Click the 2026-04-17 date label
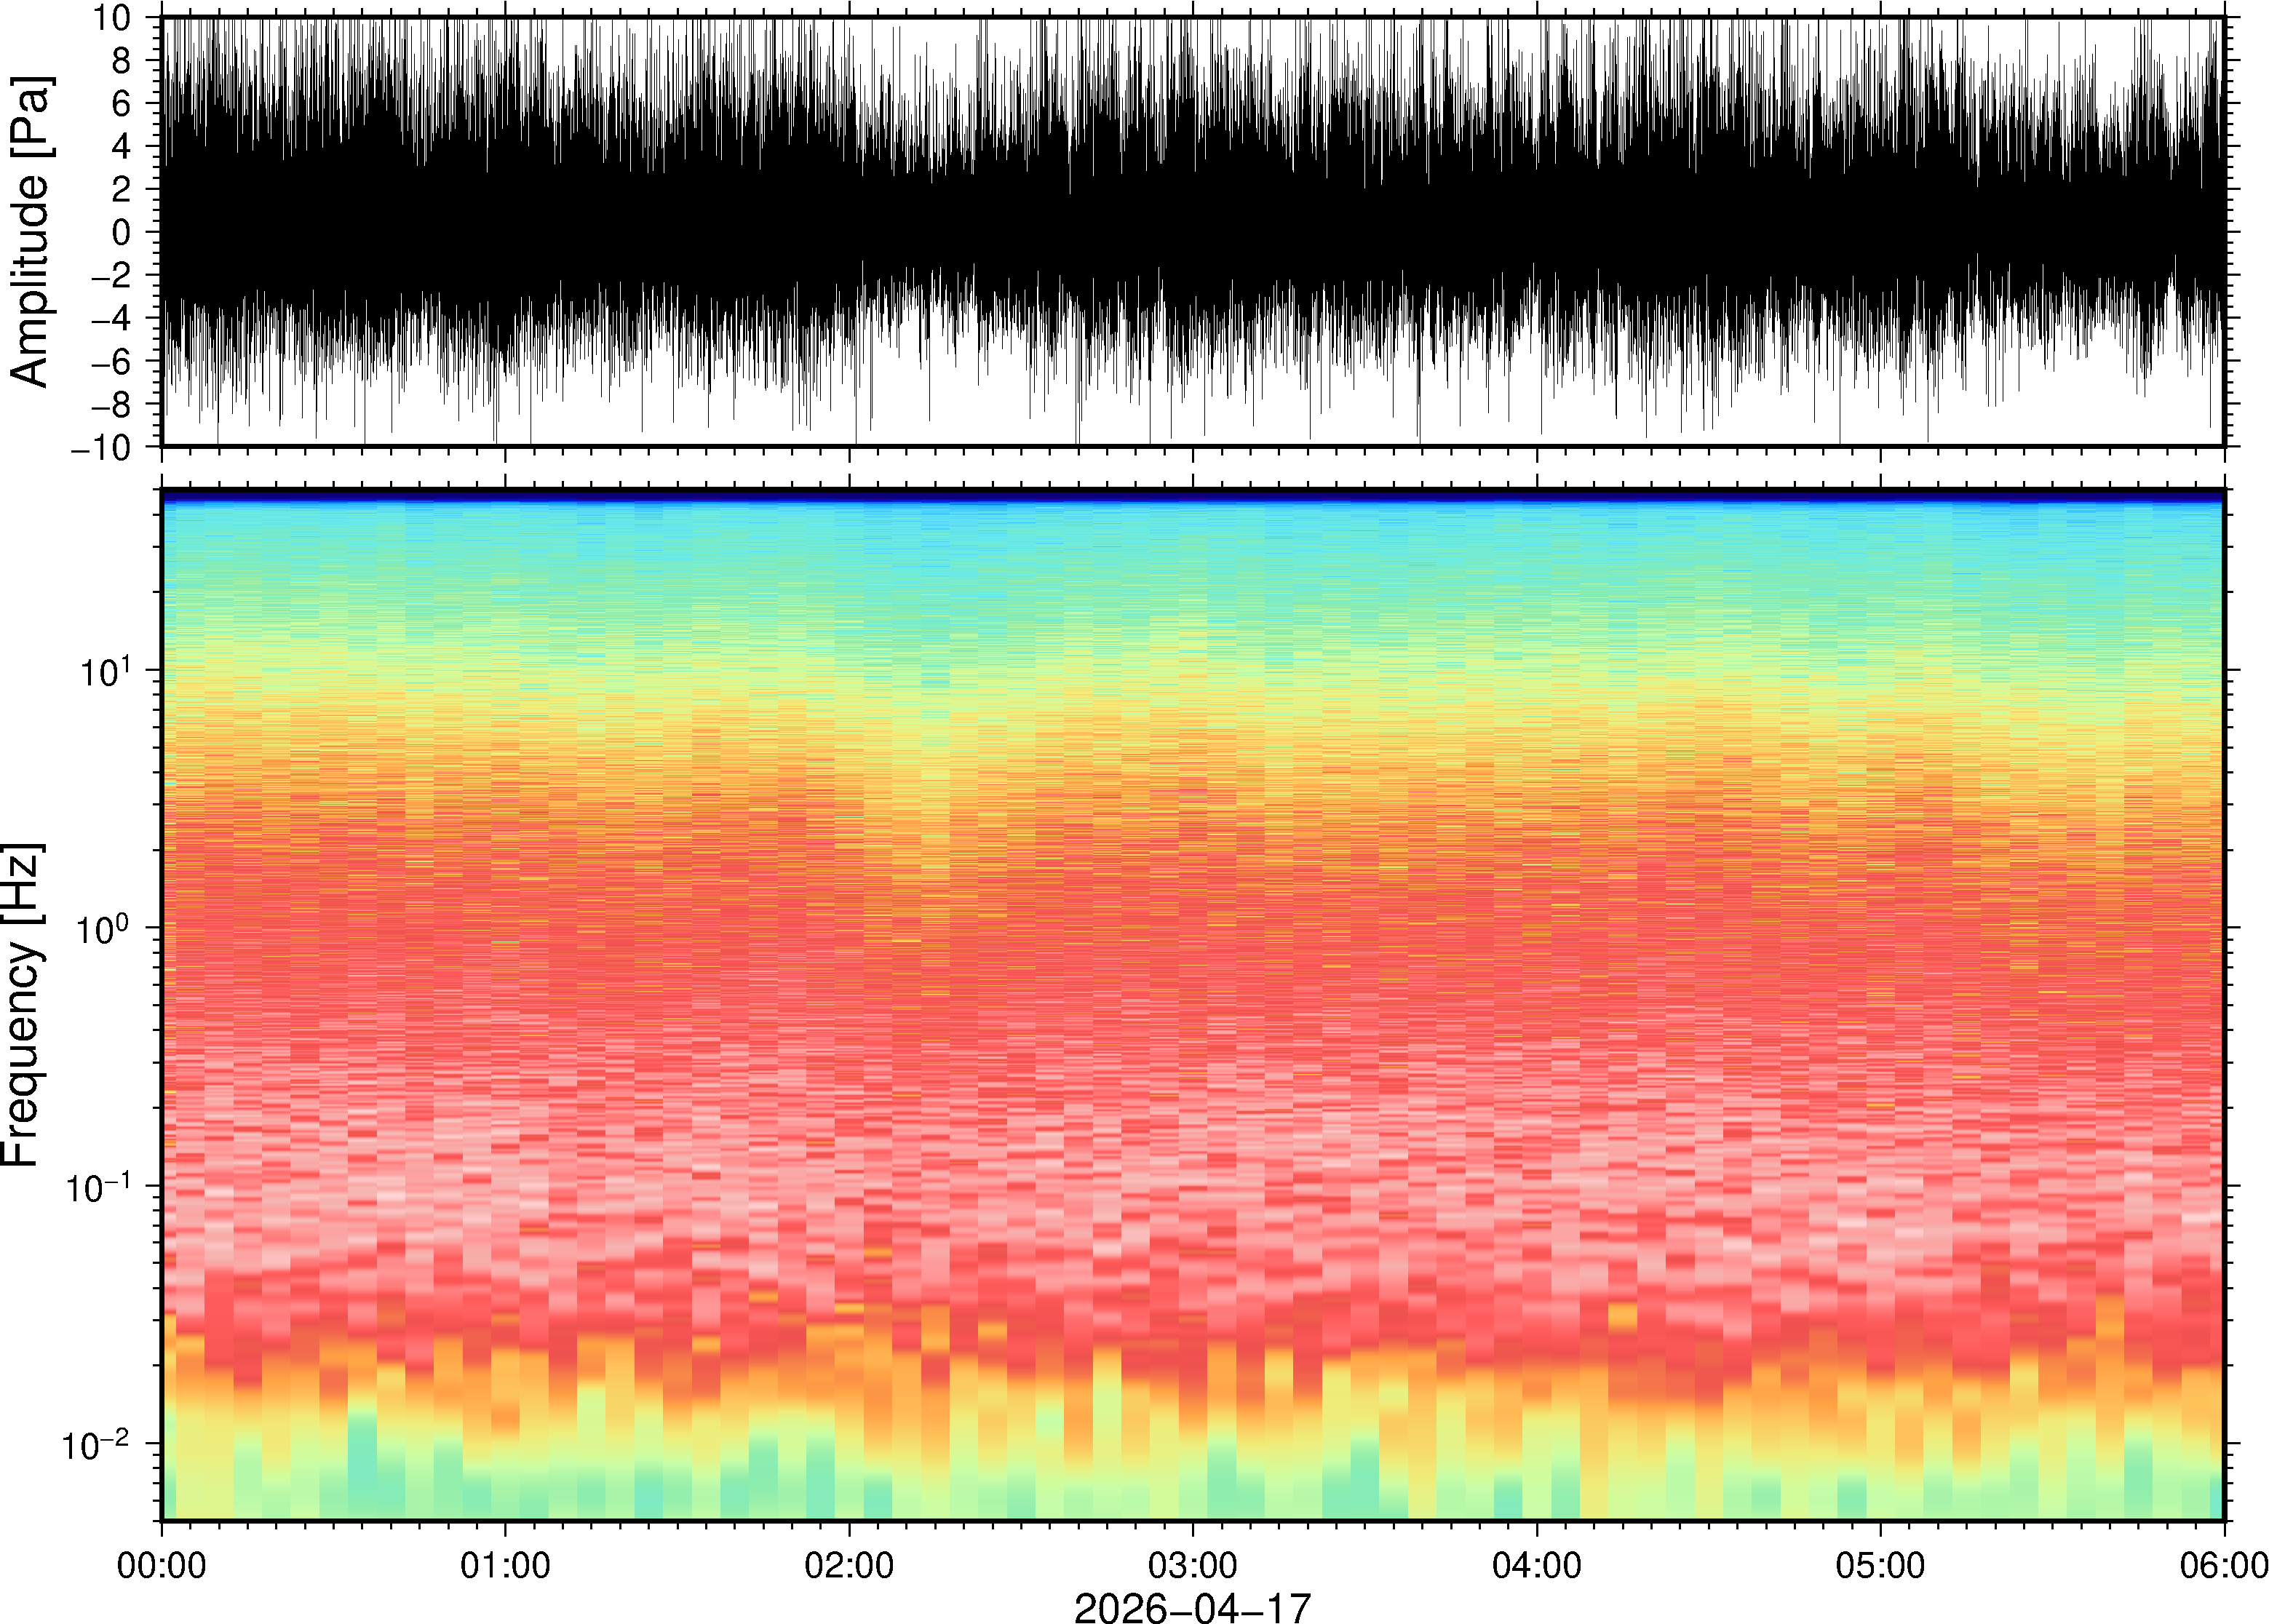2269x1624 pixels. 1191,1607
